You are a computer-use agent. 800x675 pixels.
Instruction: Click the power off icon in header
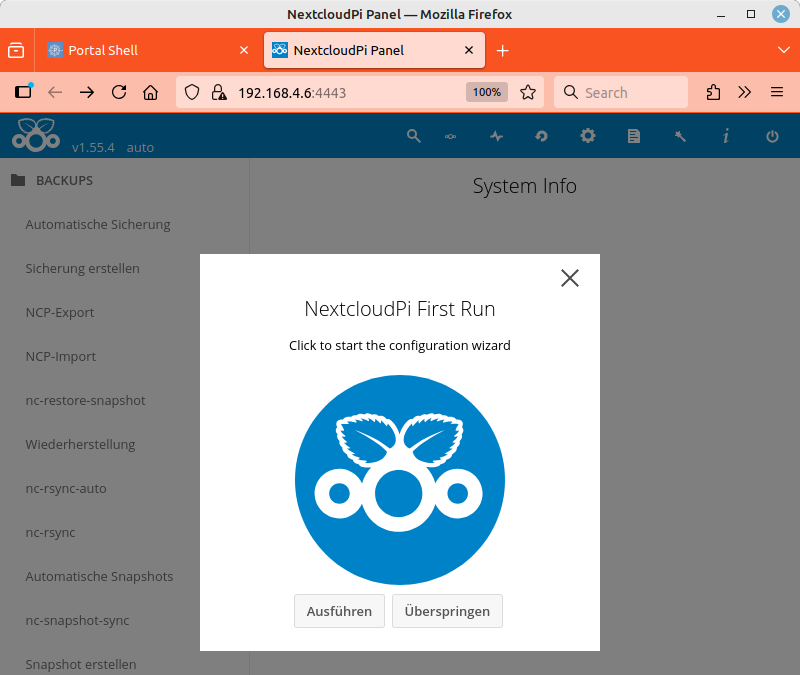[772, 136]
